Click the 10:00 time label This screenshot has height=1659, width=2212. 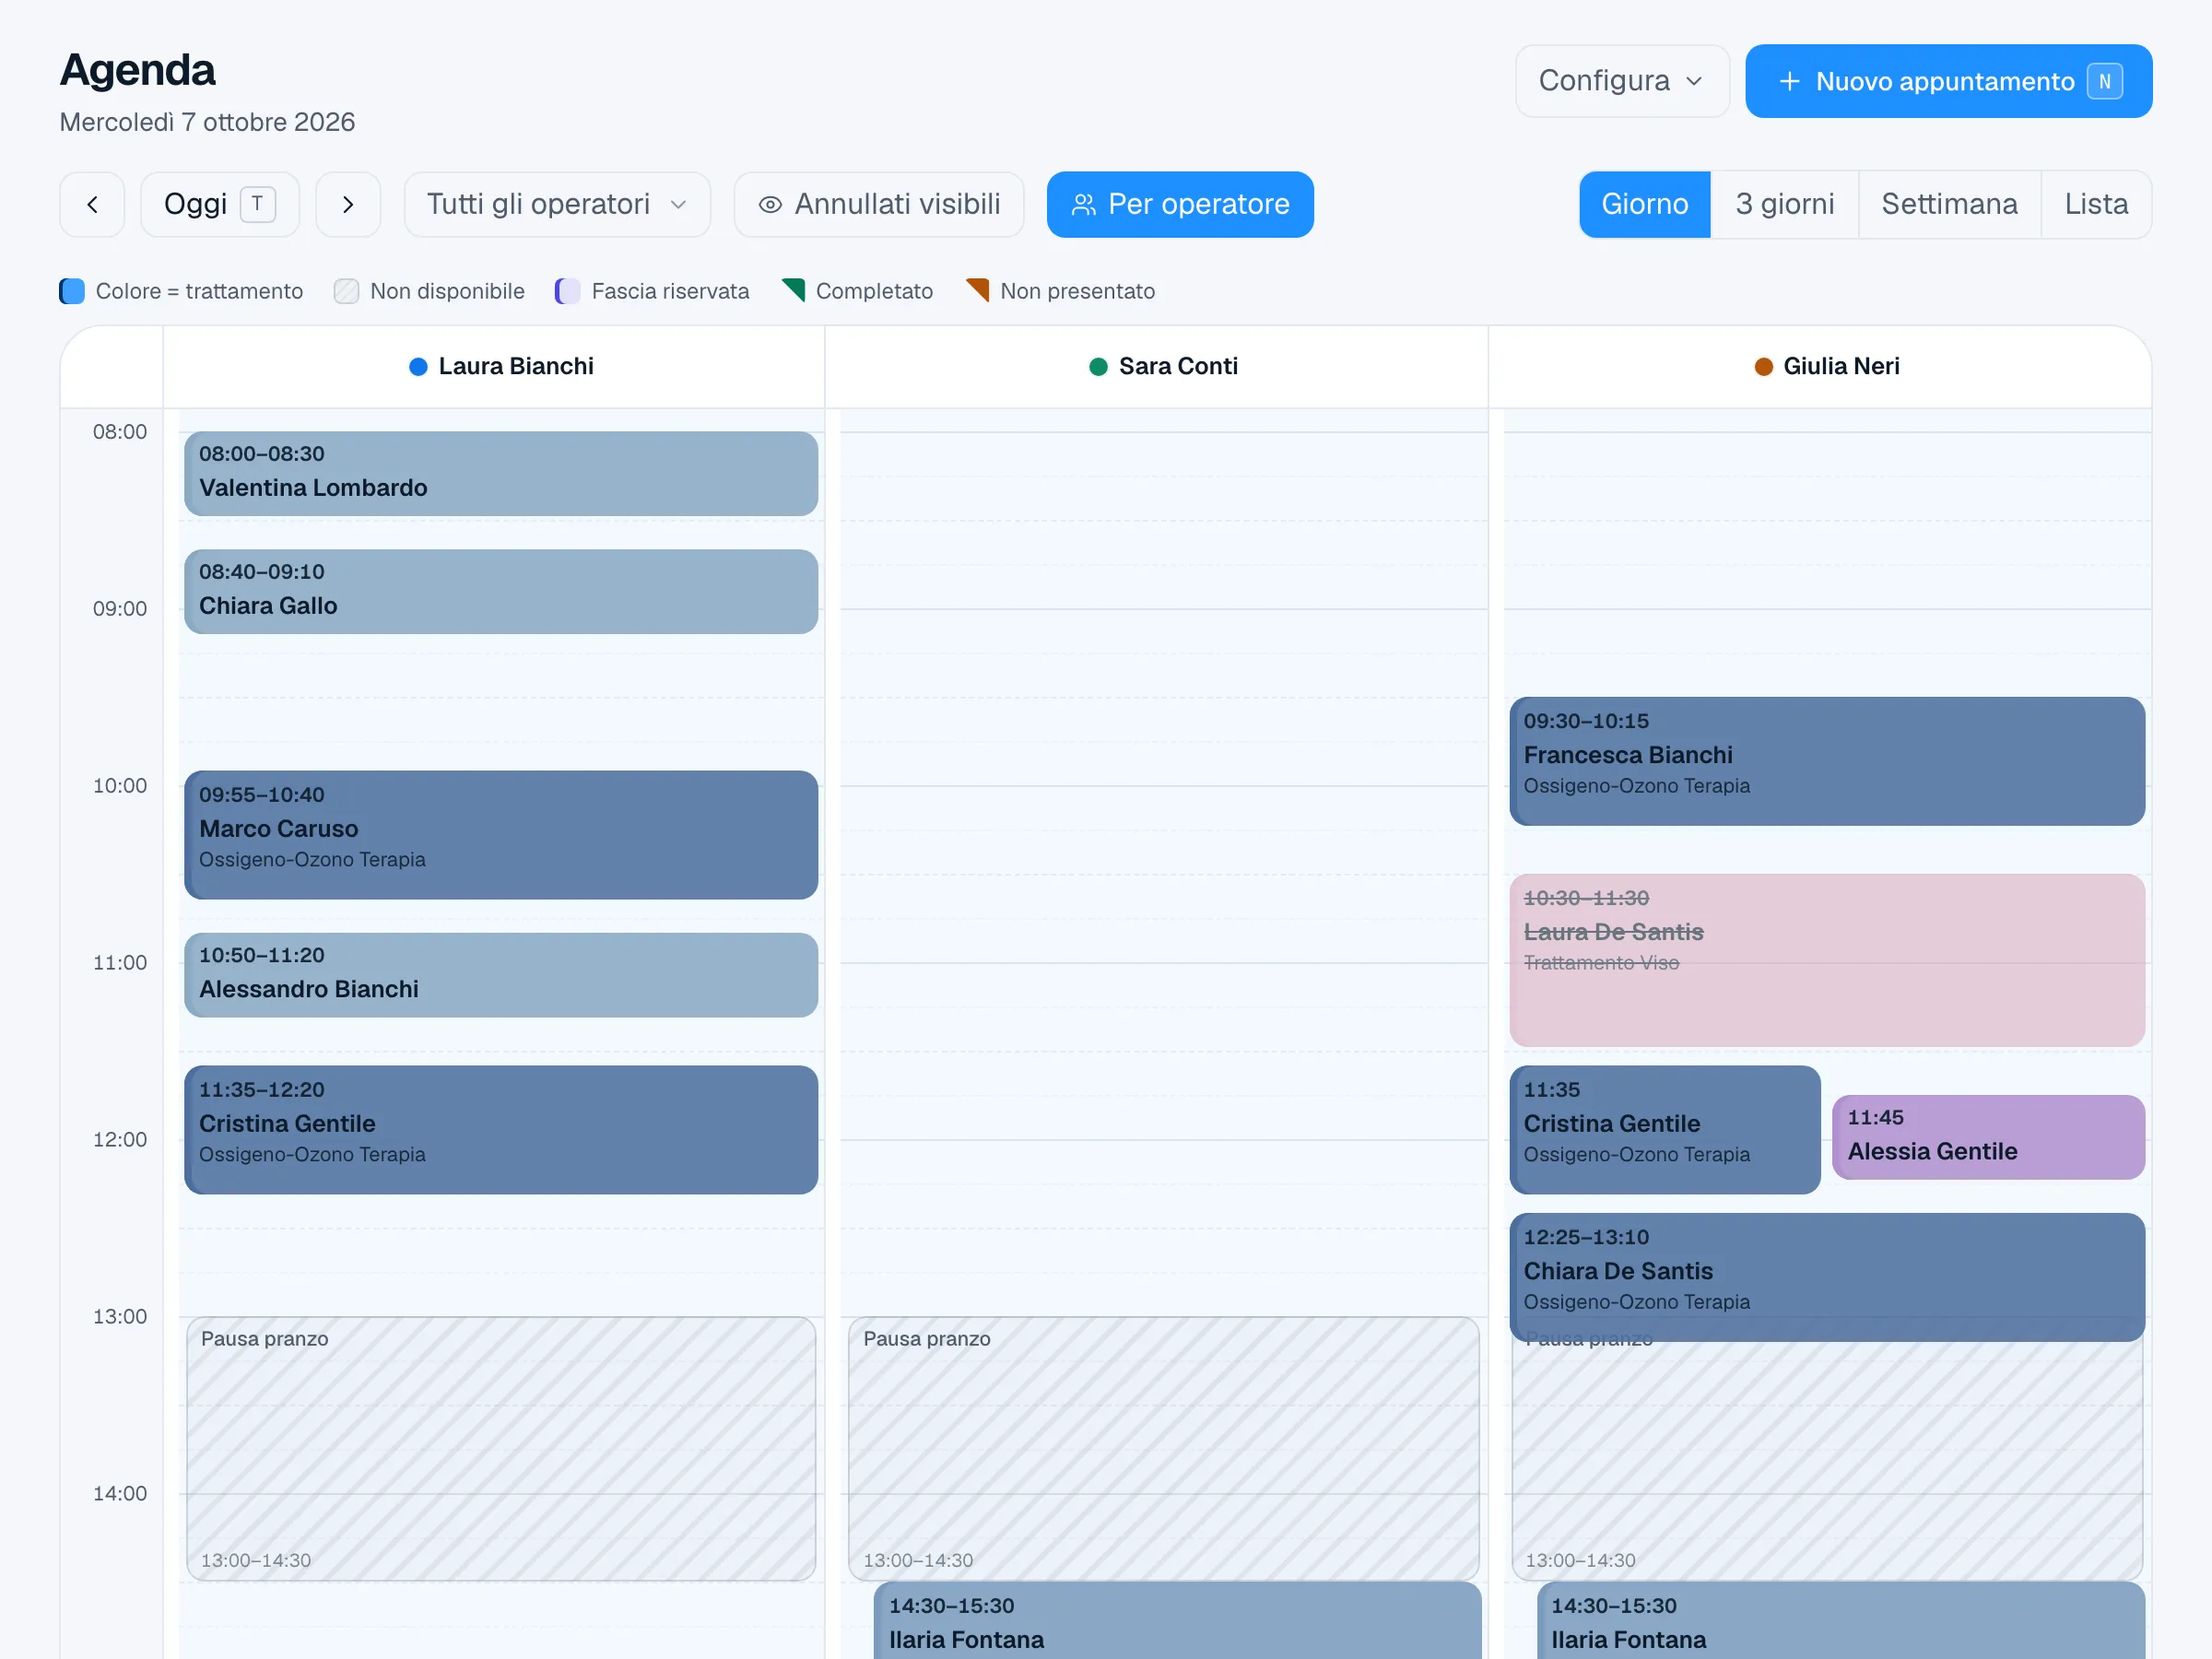(120, 786)
